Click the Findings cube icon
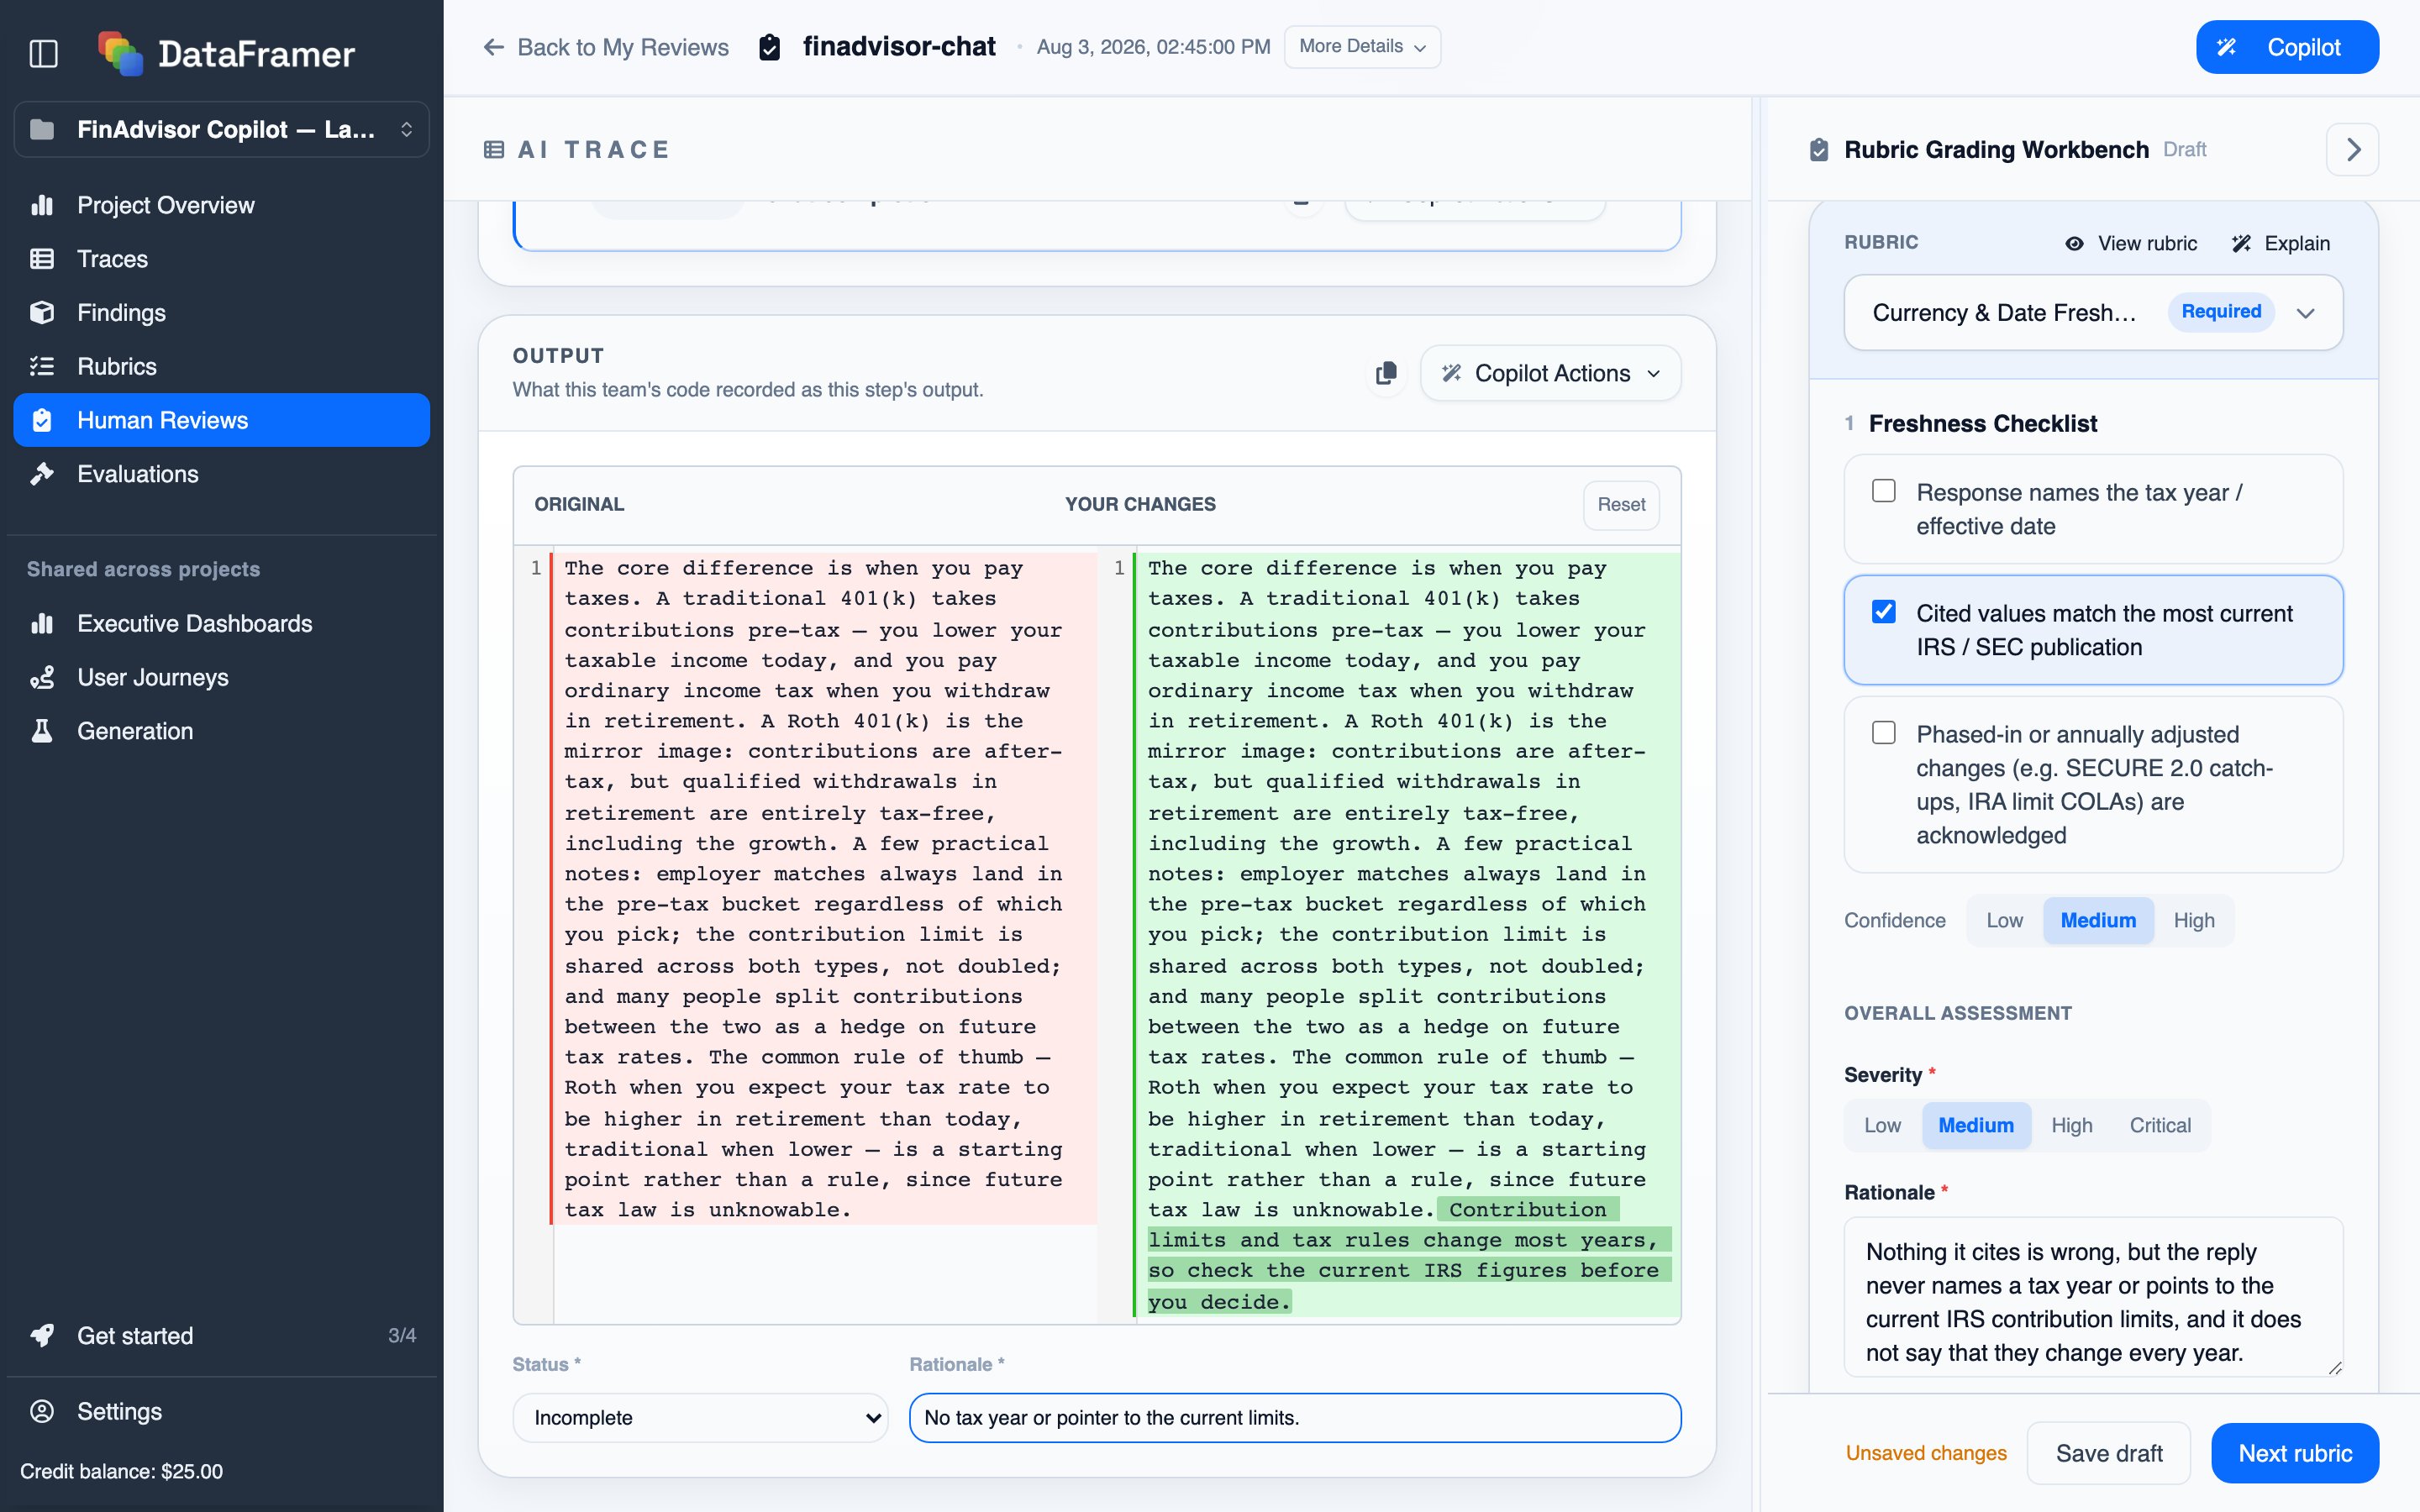The image size is (2420, 1512). (x=42, y=312)
